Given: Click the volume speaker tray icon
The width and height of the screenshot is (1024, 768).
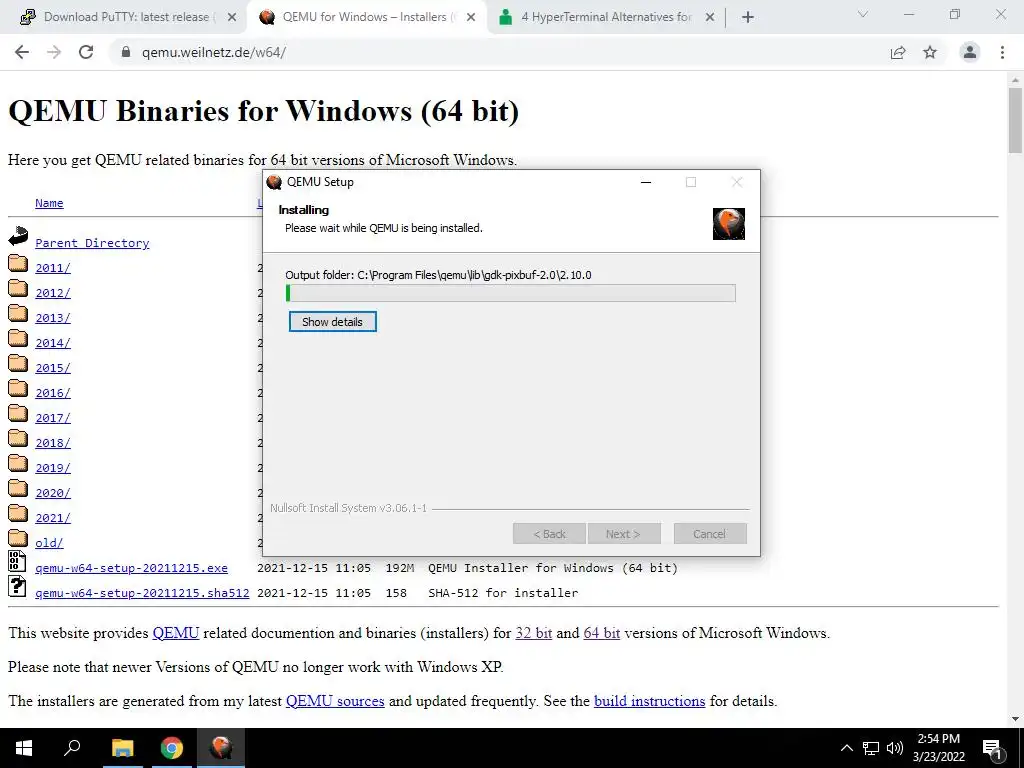Looking at the screenshot, I should pyautogui.click(x=895, y=748).
